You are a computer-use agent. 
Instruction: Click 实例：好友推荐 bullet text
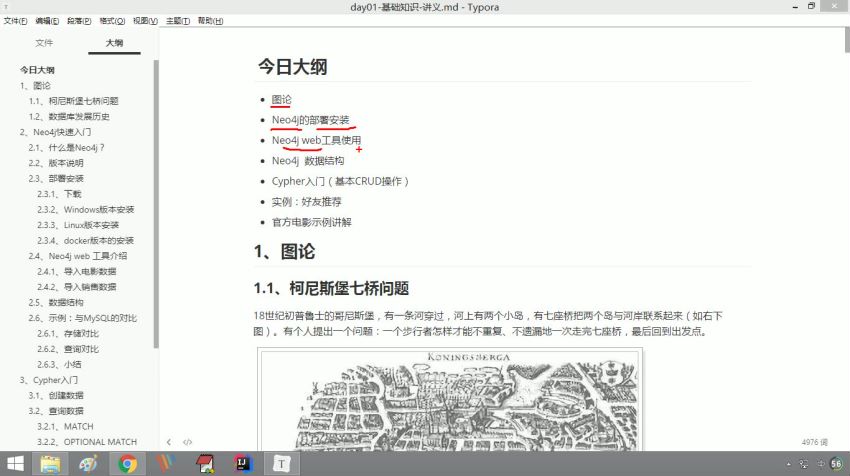coord(307,202)
